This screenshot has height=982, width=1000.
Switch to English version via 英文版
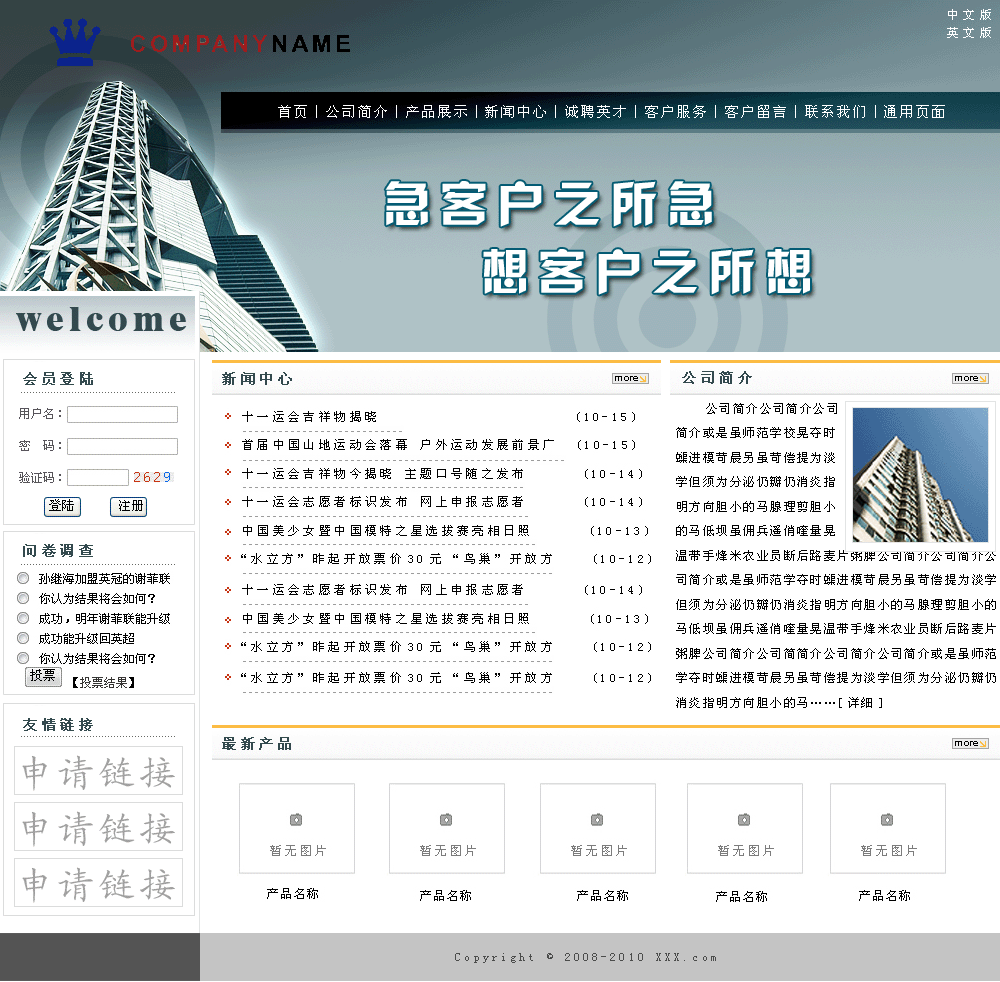point(969,33)
